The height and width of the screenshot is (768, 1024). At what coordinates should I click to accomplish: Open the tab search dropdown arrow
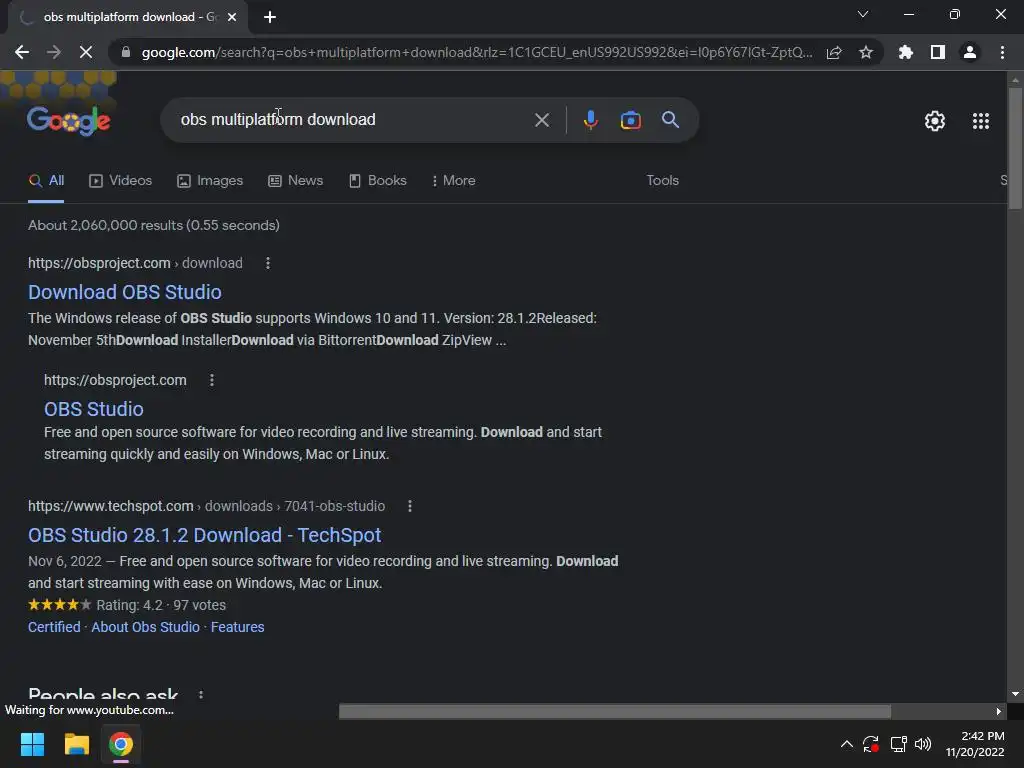[x=863, y=14]
